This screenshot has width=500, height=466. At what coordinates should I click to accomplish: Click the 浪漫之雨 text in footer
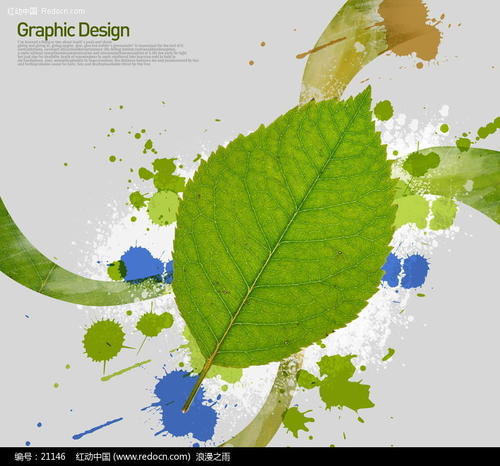pyautogui.click(x=213, y=456)
